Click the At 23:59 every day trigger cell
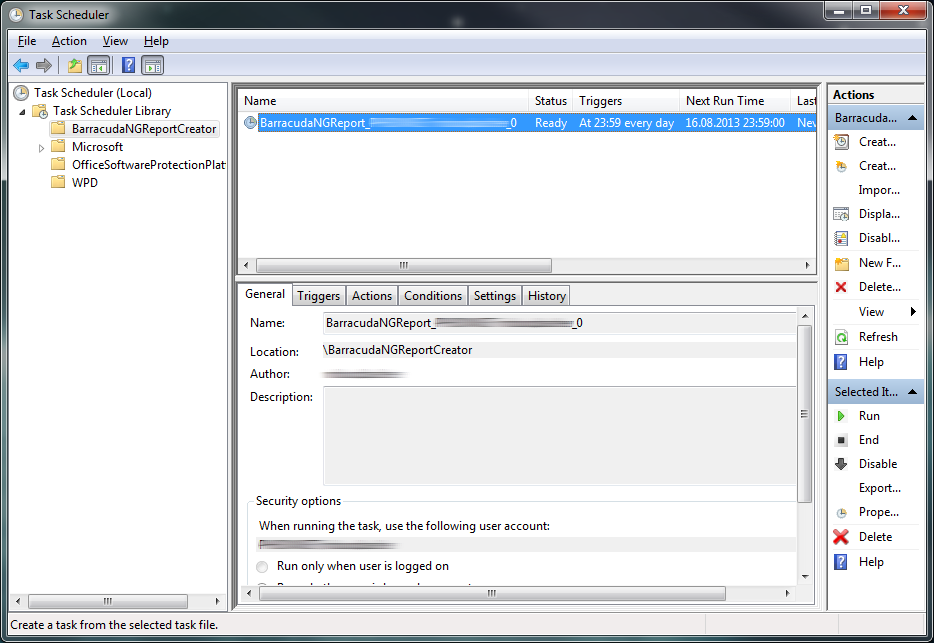934x643 pixels. [626, 123]
